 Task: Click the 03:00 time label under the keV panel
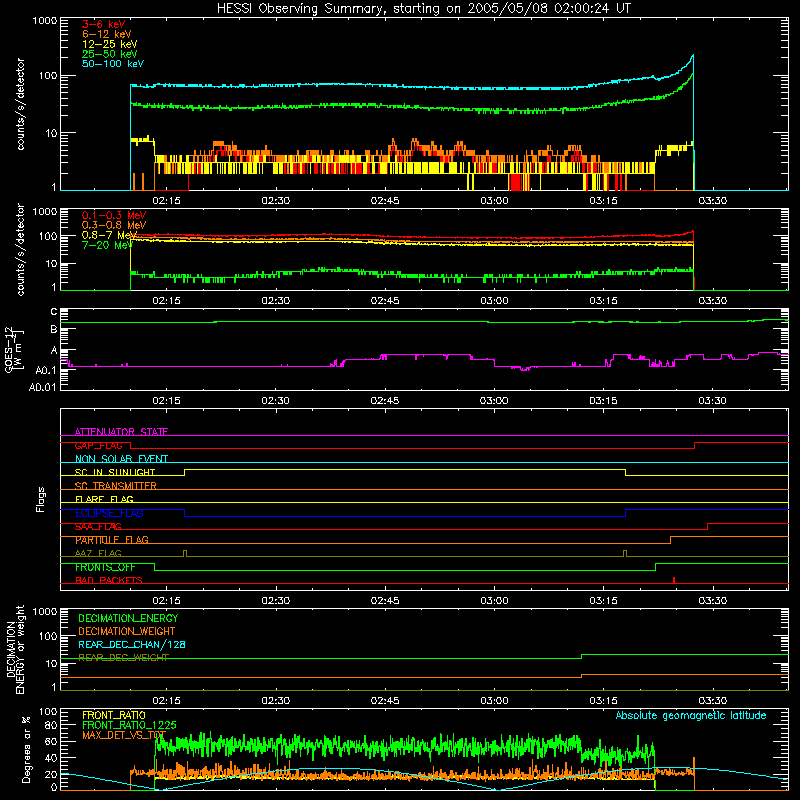[x=494, y=201]
